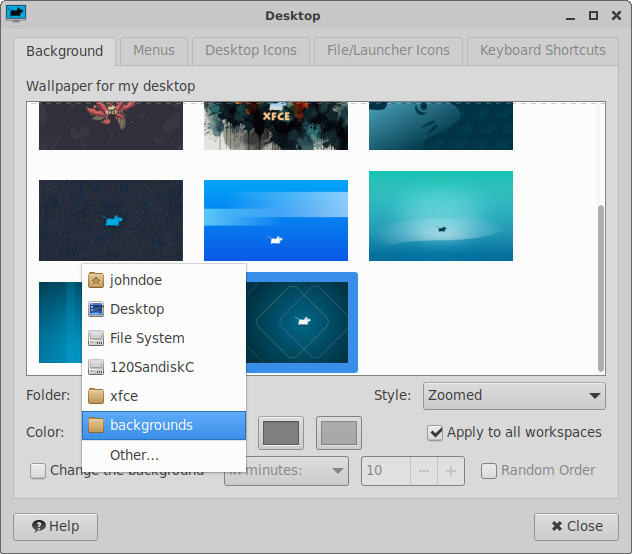
Task: Click the minus button of the interval spinner
Action: pos(424,471)
